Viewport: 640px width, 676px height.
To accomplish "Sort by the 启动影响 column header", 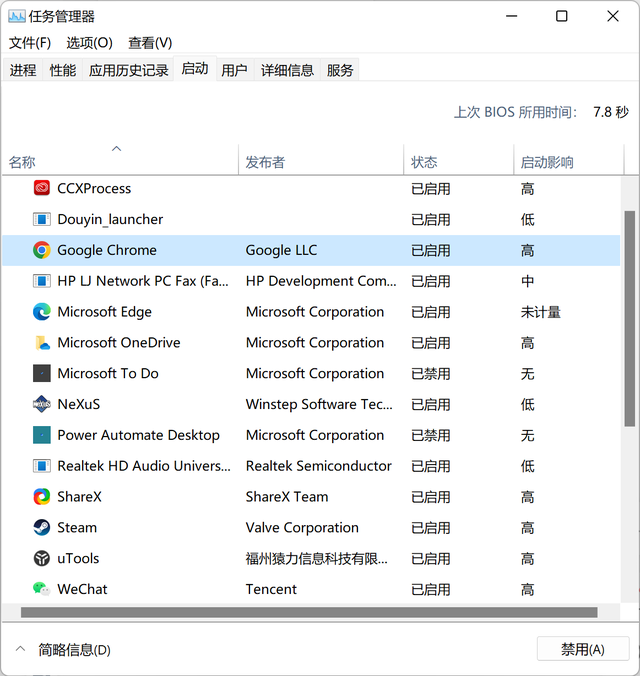I will [x=569, y=160].
